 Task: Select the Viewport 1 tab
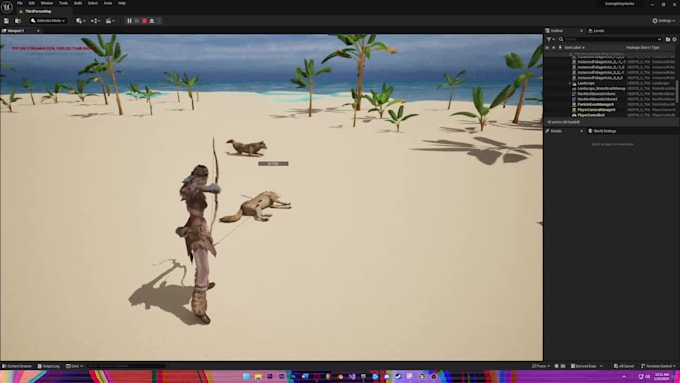click(16, 31)
